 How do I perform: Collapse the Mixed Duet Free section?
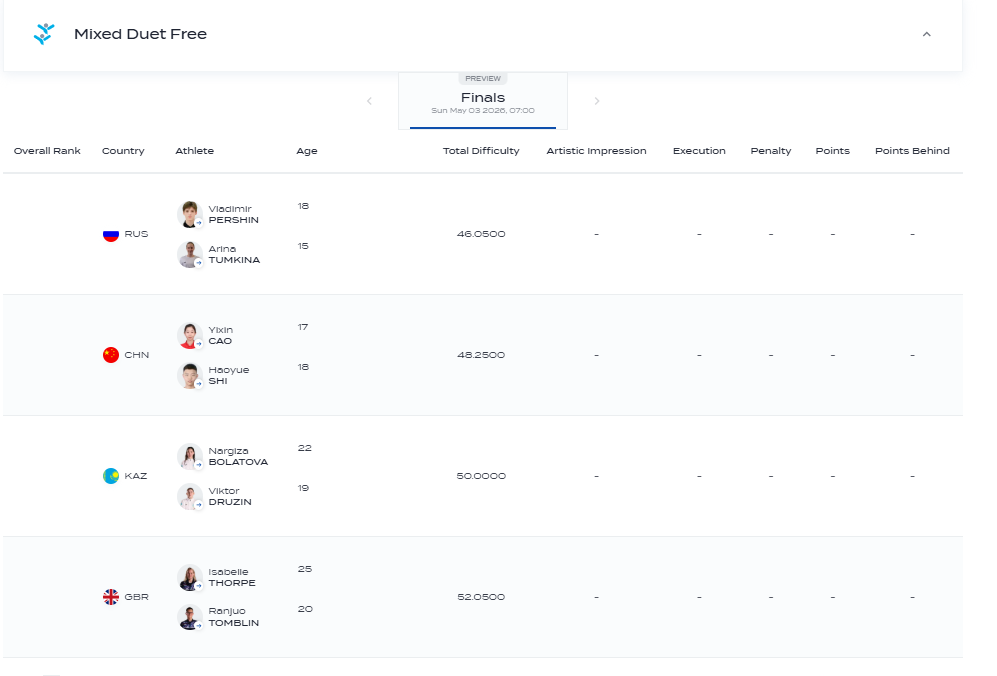[x=926, y=34]
